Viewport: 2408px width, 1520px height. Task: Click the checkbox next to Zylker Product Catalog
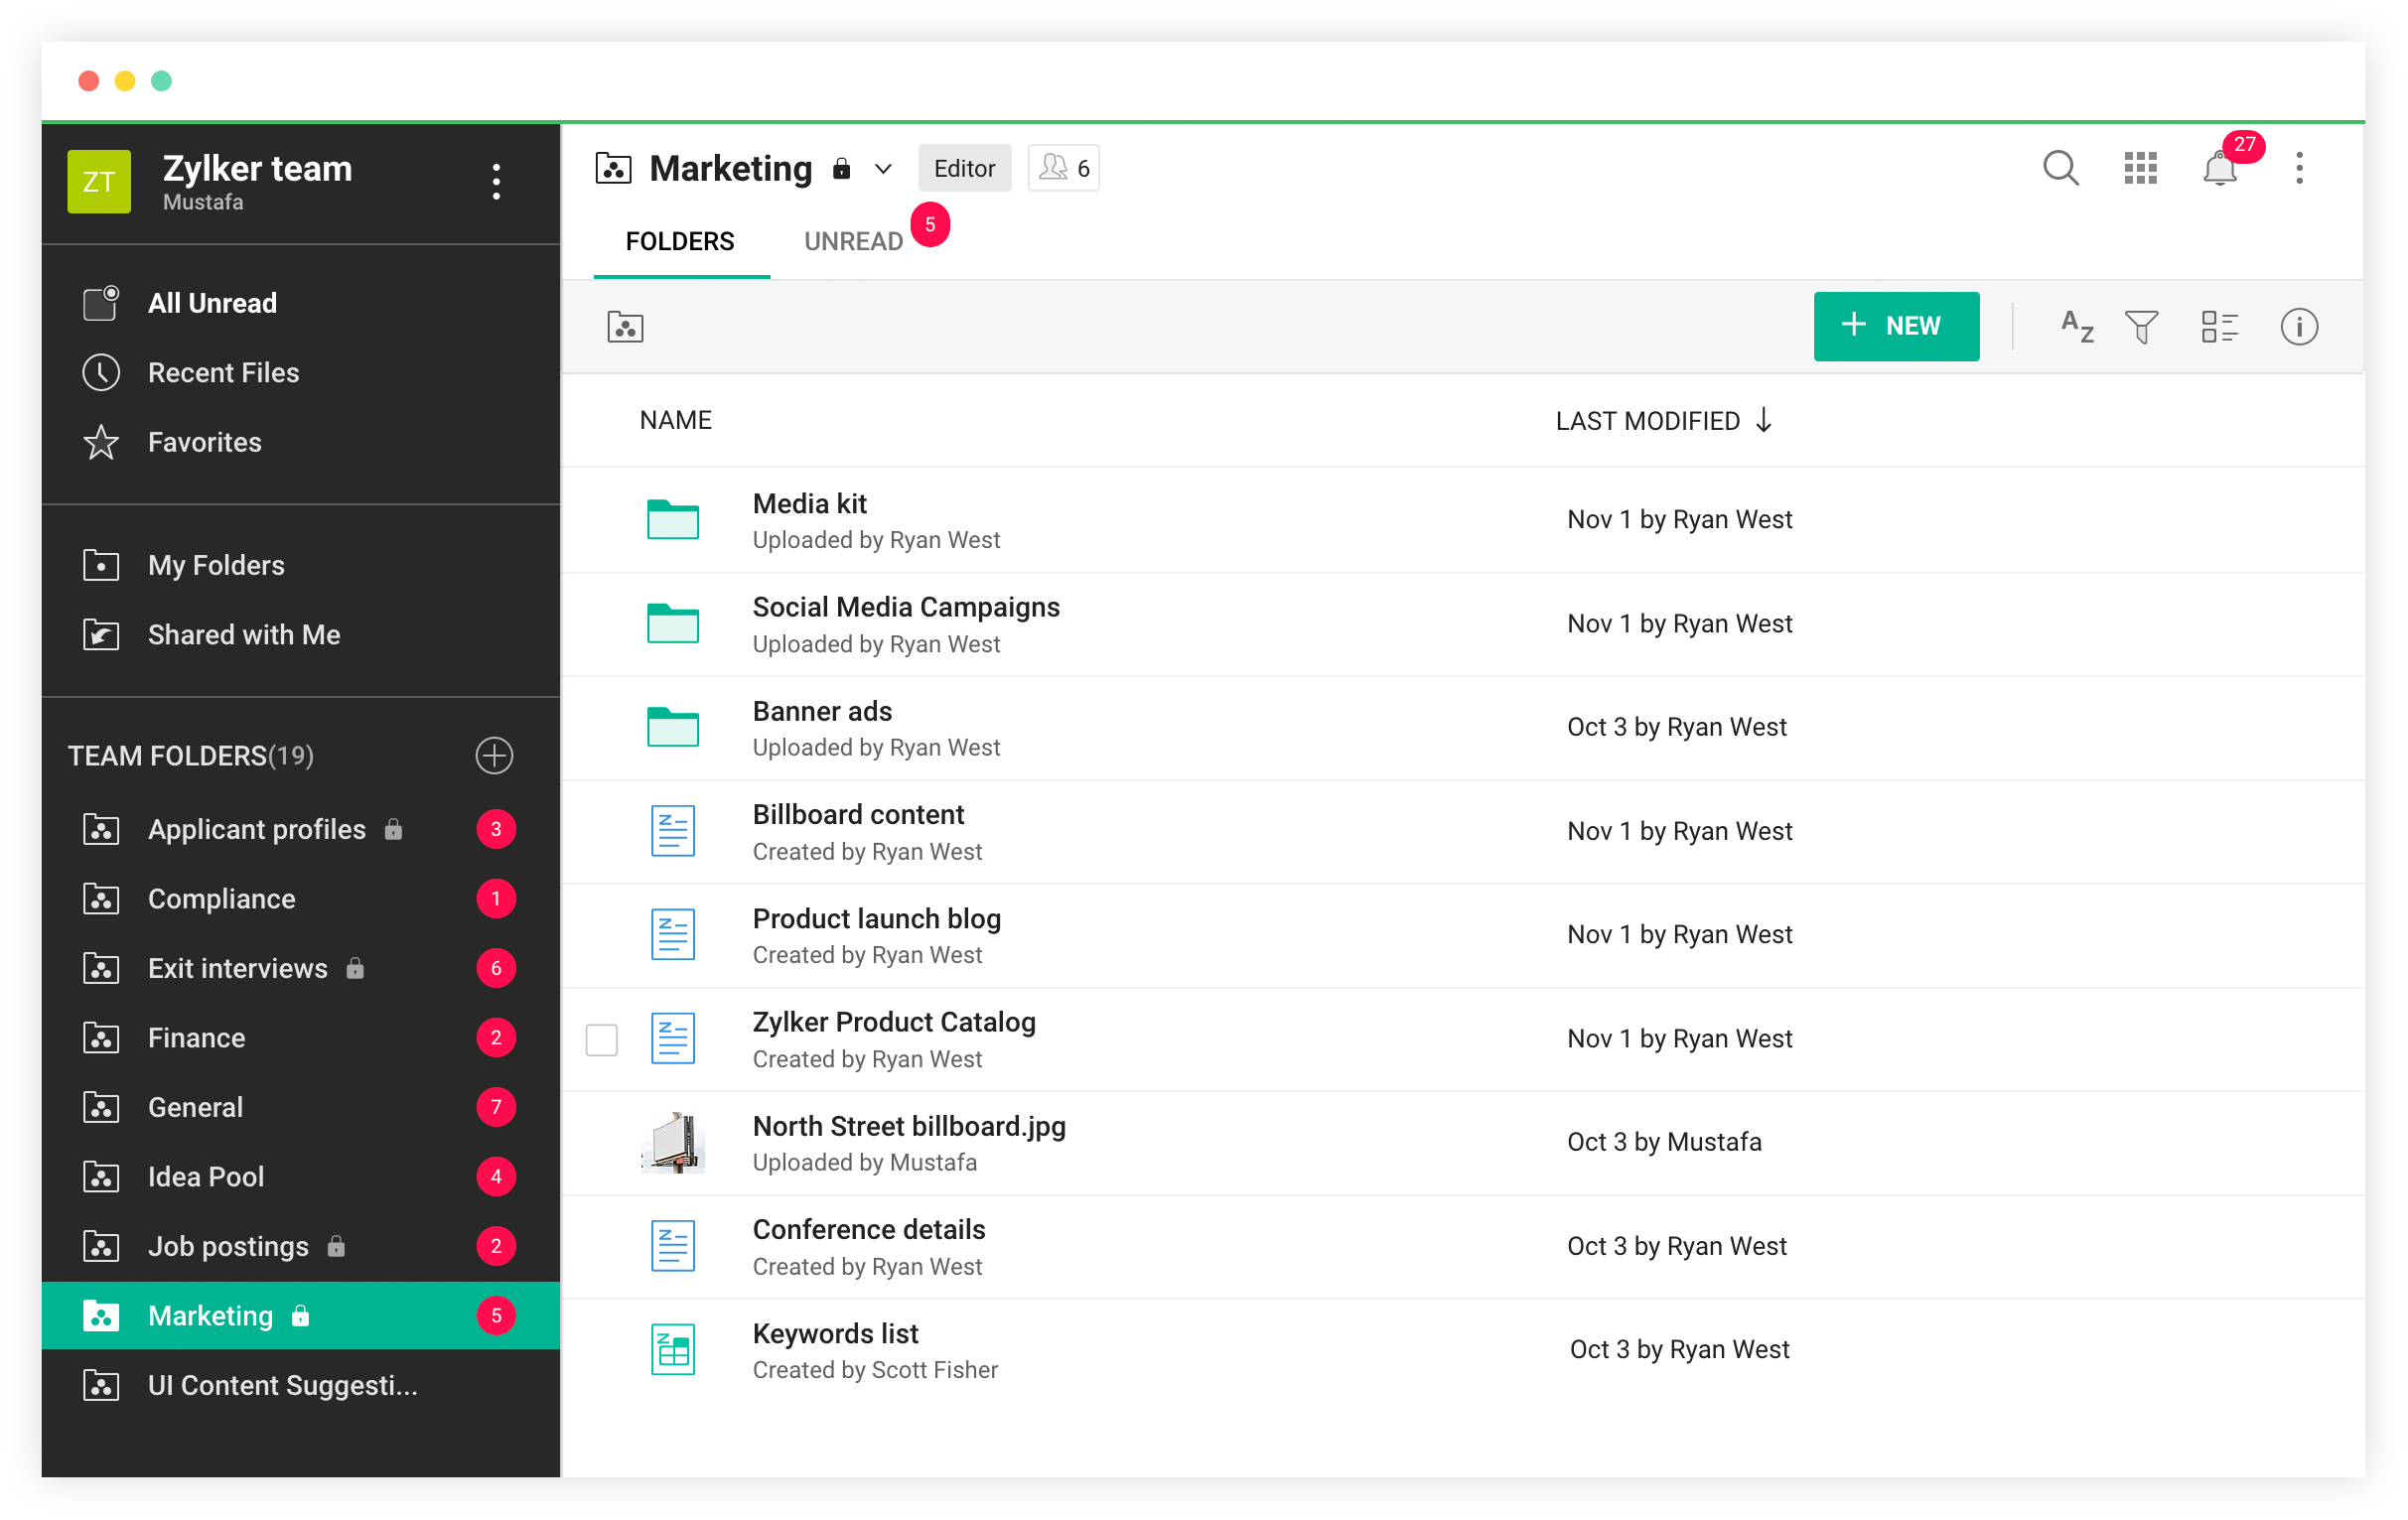(x=601, y=1040)
